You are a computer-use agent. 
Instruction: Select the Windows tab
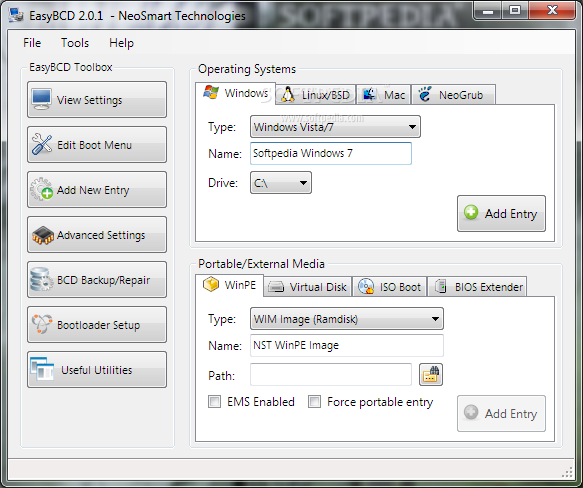point(235,93)
